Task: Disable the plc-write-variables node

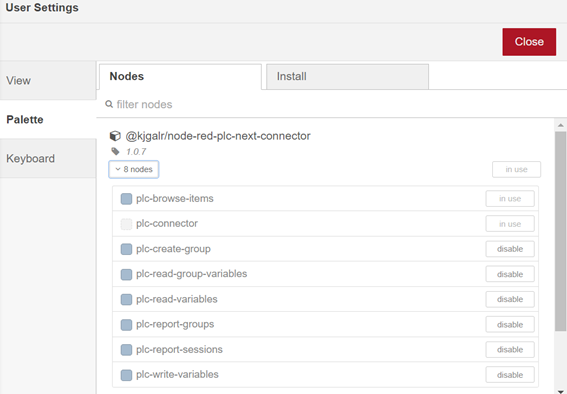Action: (510, 375)
